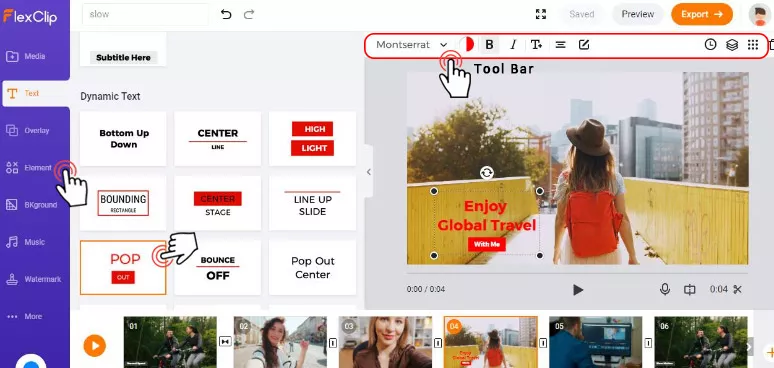Play the canvas preview
774x368 pixels.
point(578,290)
